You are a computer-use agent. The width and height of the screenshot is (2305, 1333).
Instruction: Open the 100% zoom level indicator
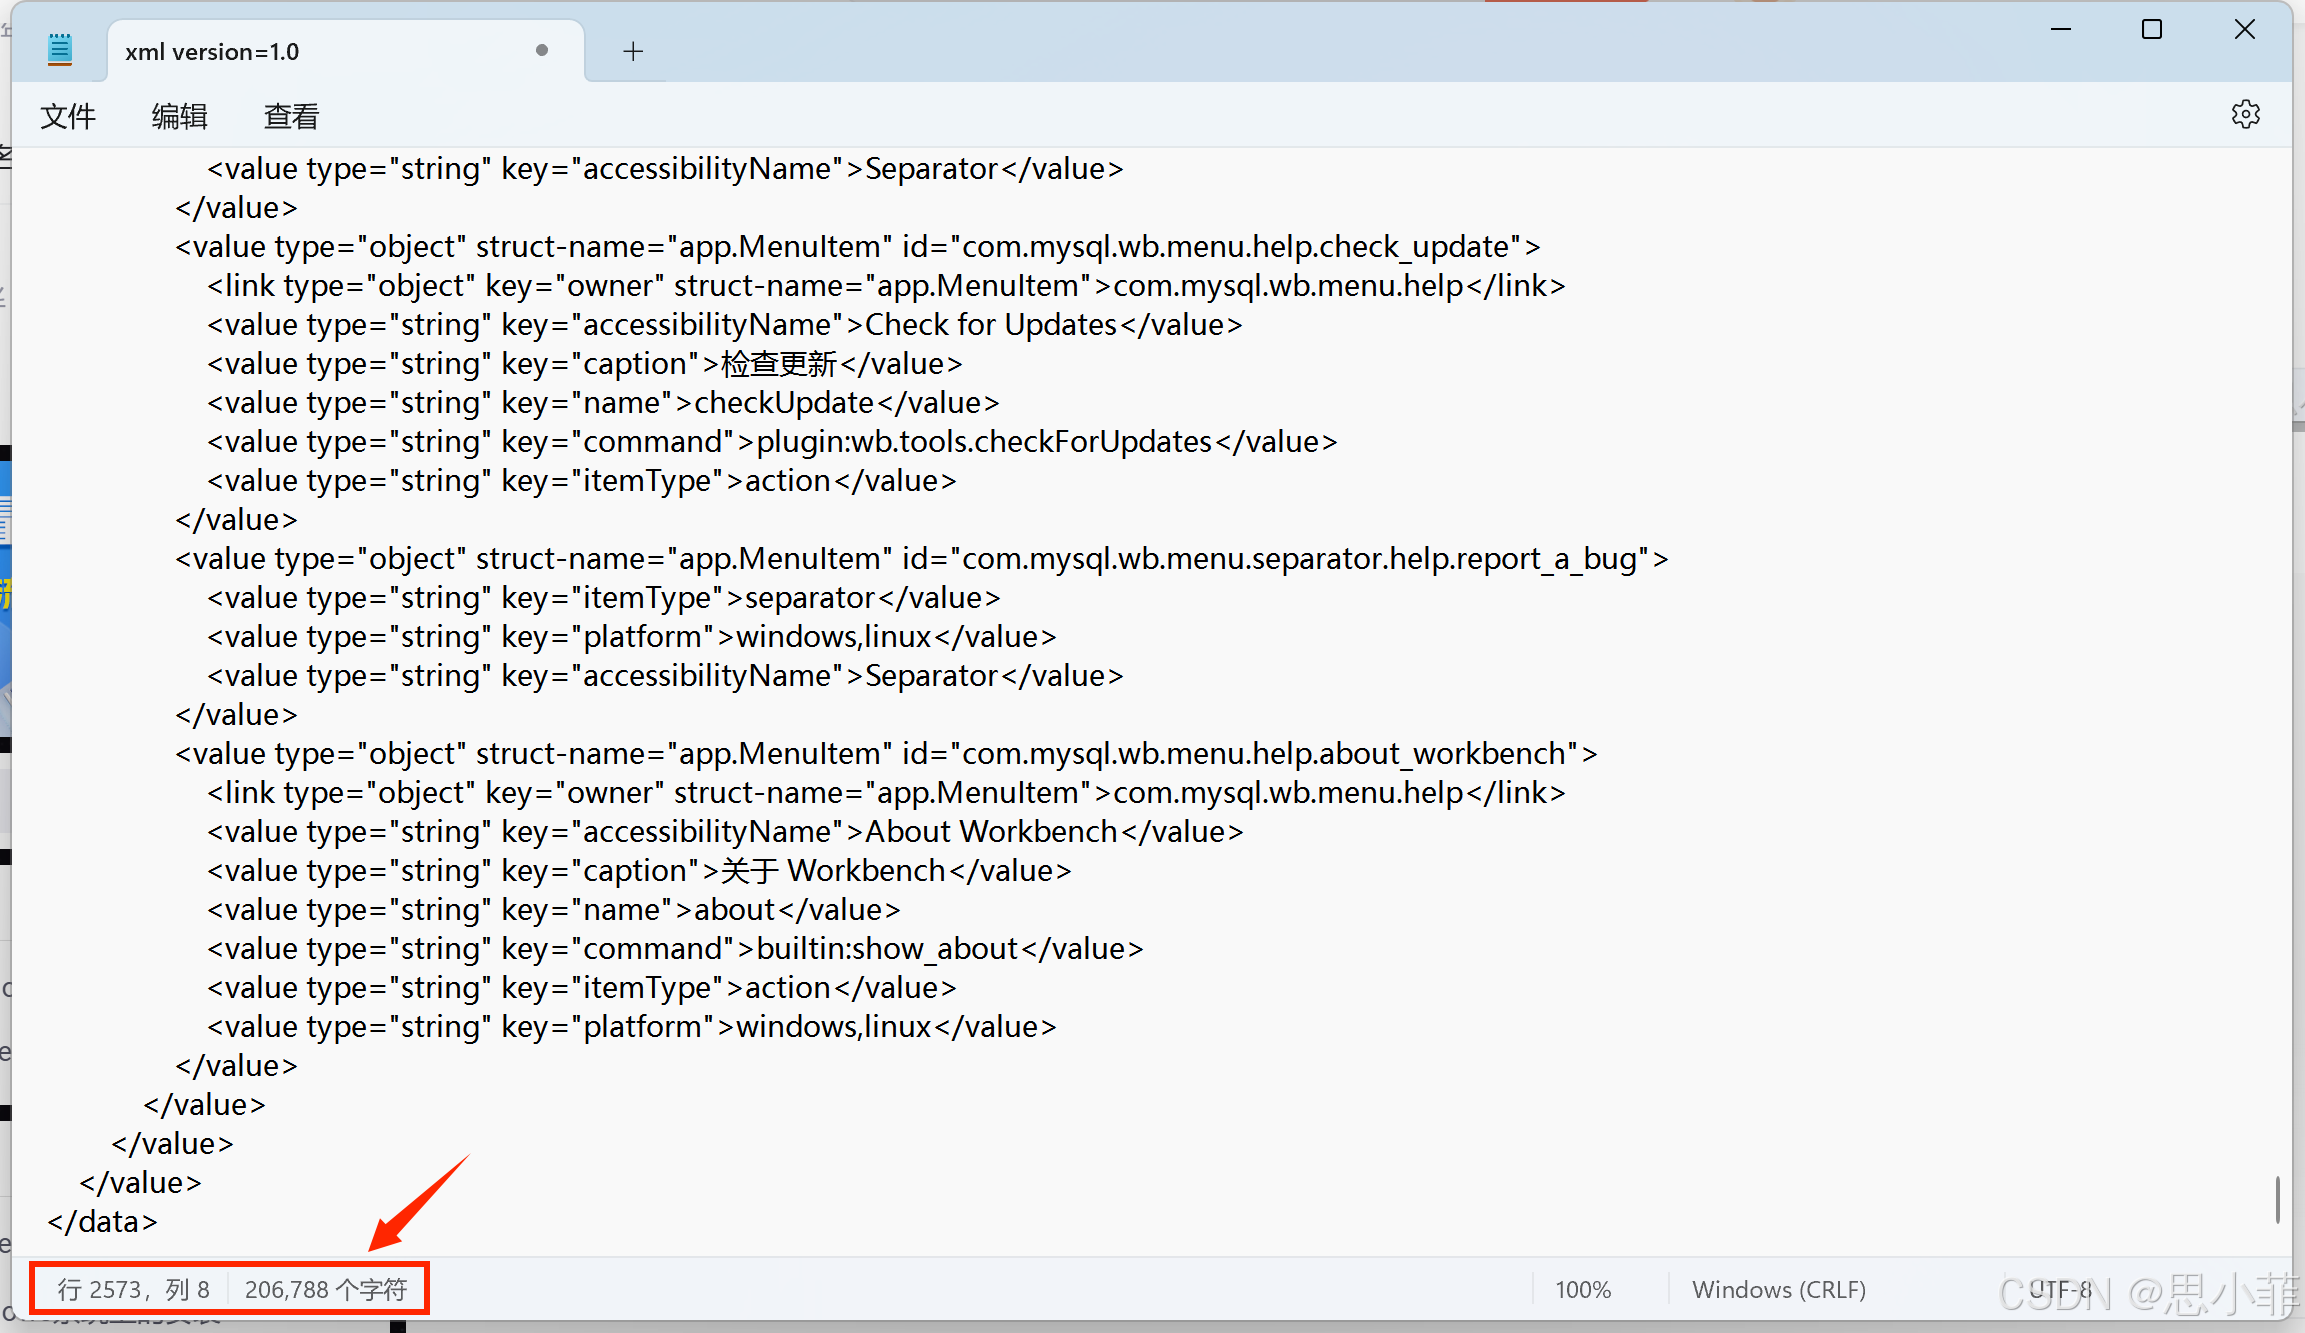(x=1583, y=1290)
